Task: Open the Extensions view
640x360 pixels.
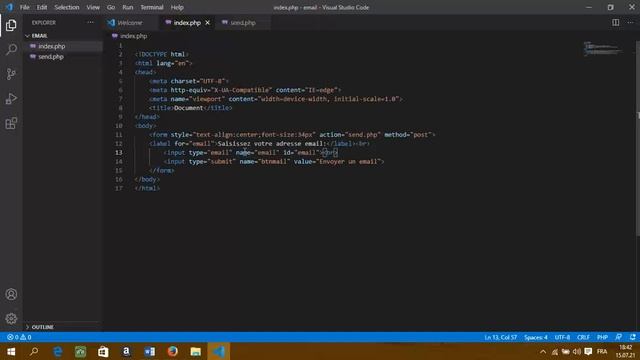Action: click(11, 123)
